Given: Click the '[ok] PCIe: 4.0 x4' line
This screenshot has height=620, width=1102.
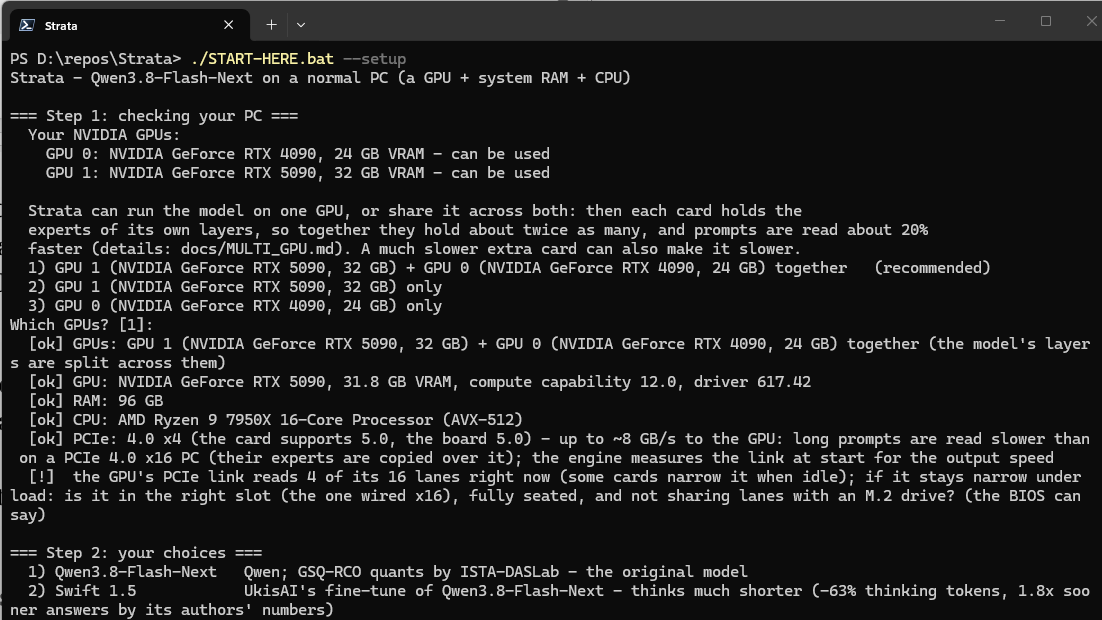Looking at the screenshot, I should click(550, 448).
